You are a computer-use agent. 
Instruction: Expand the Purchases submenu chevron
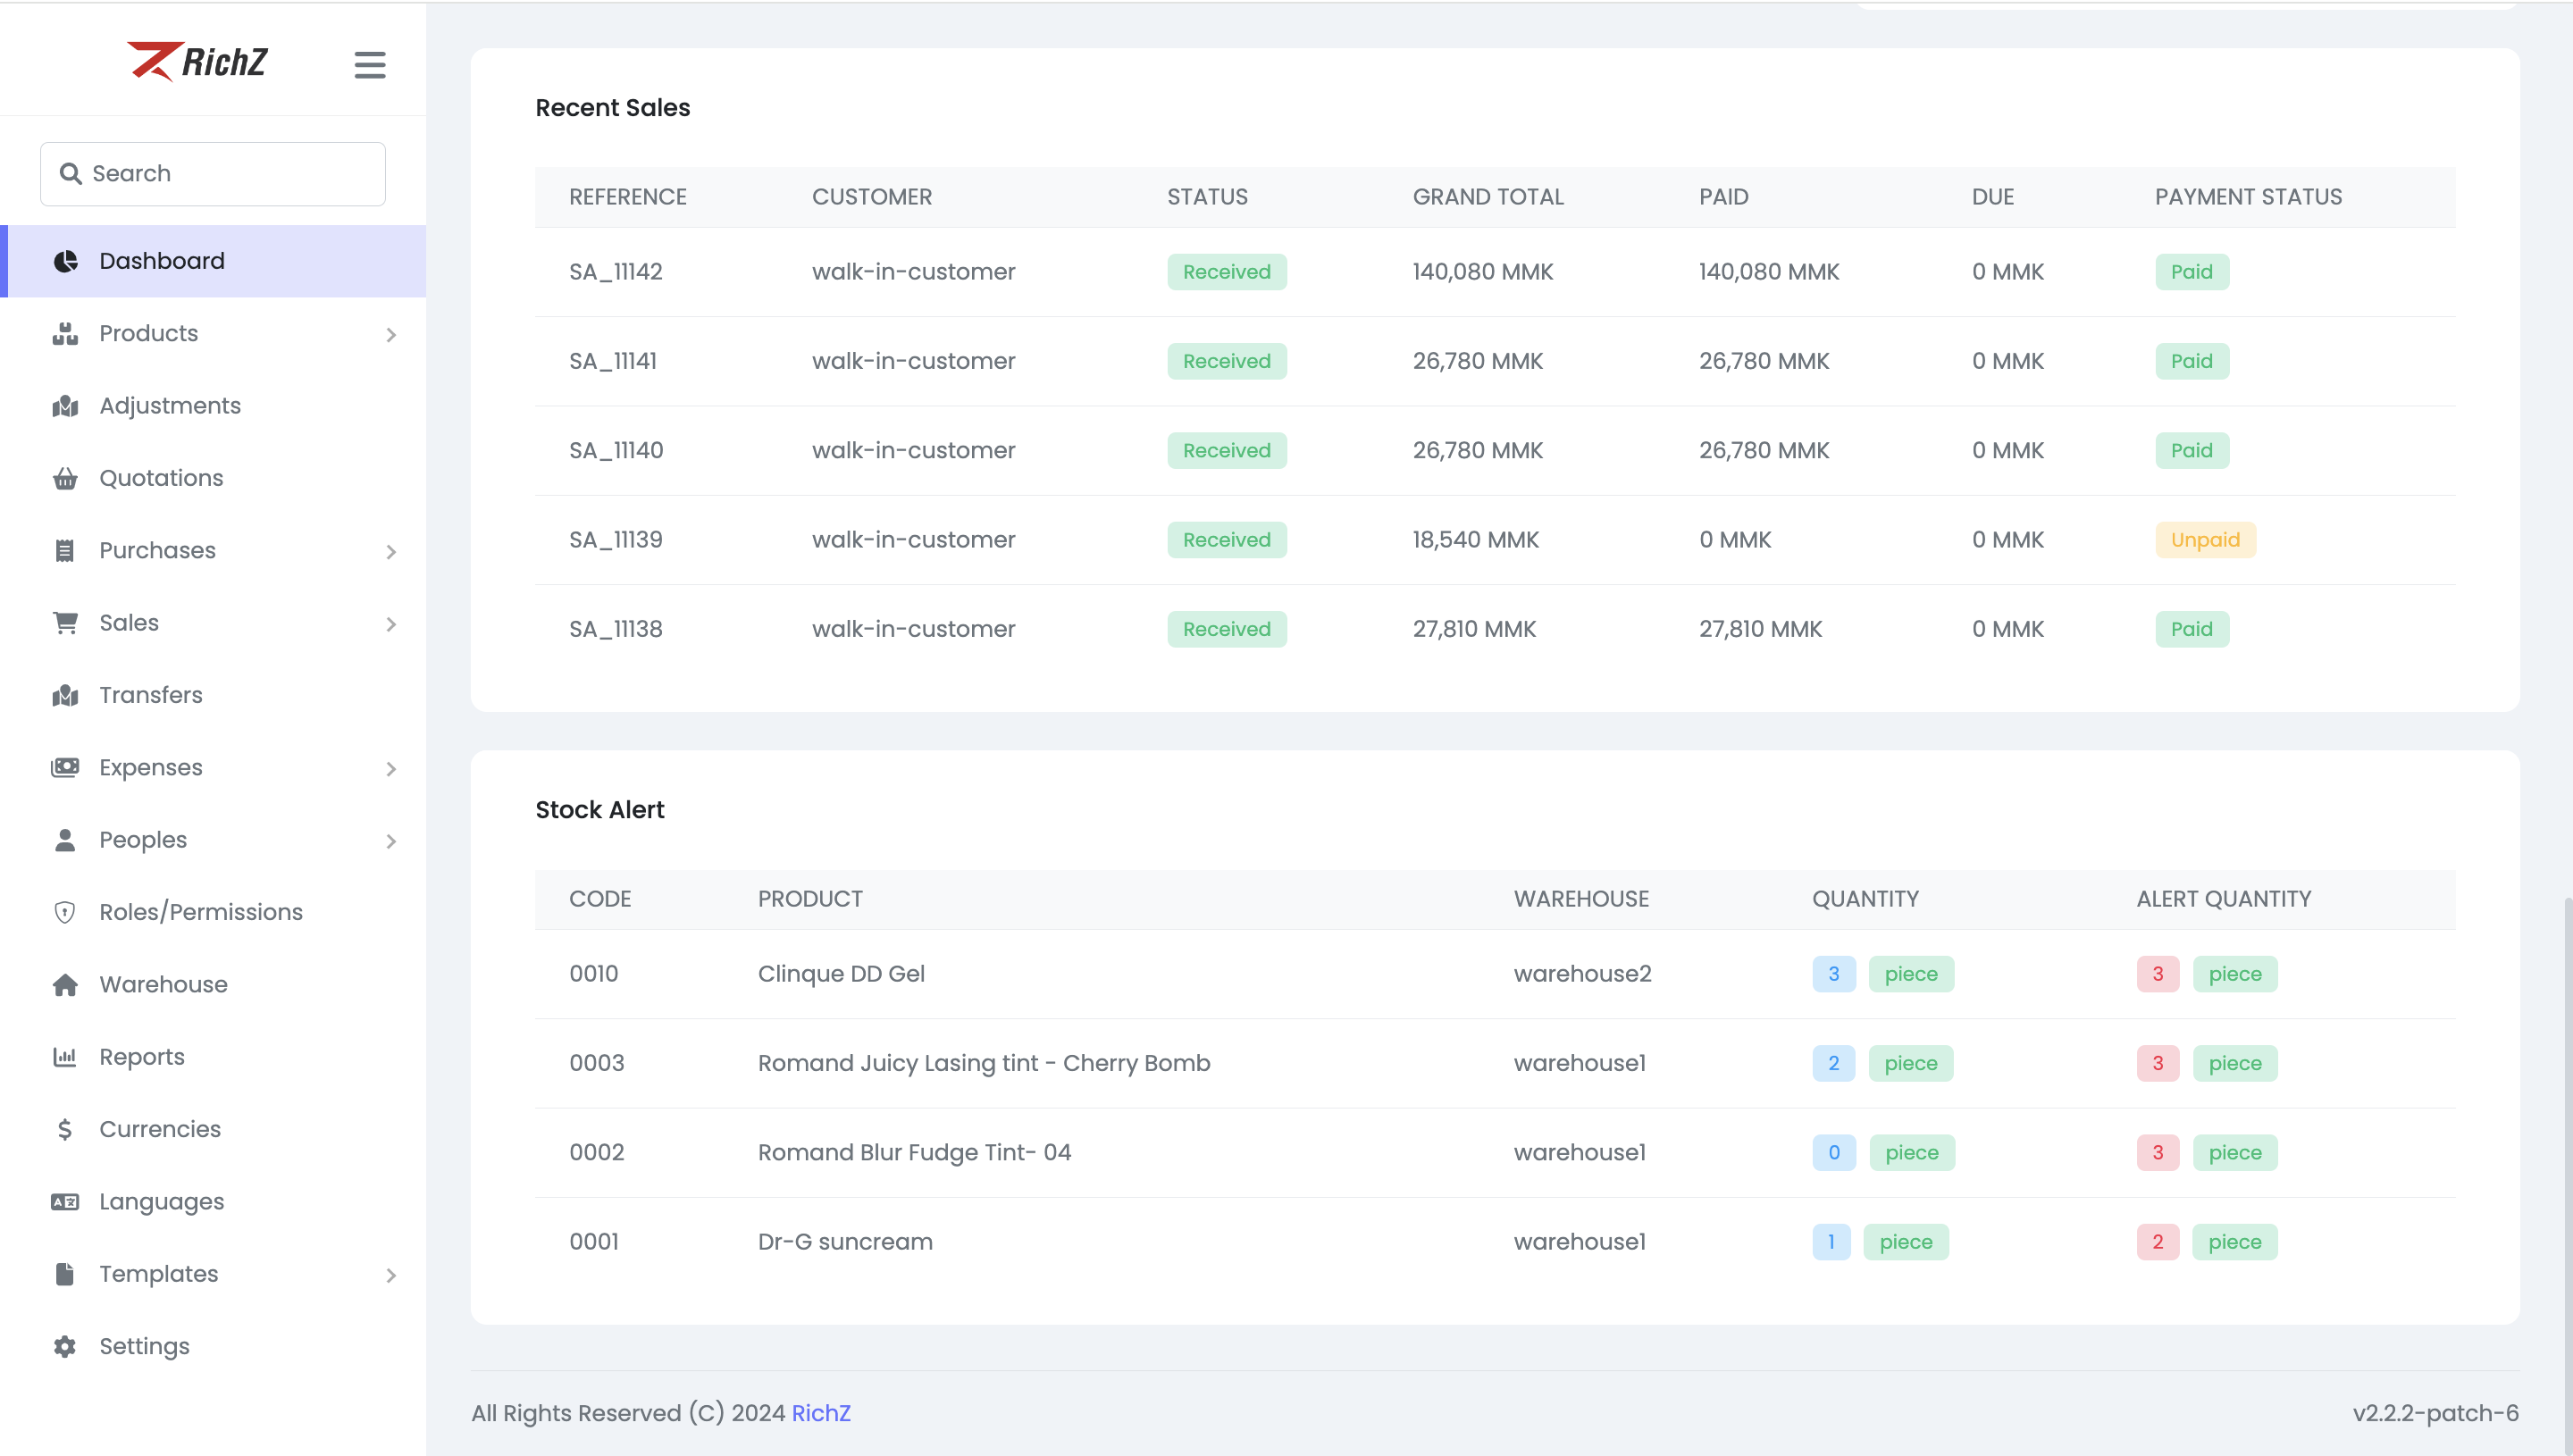391,552
